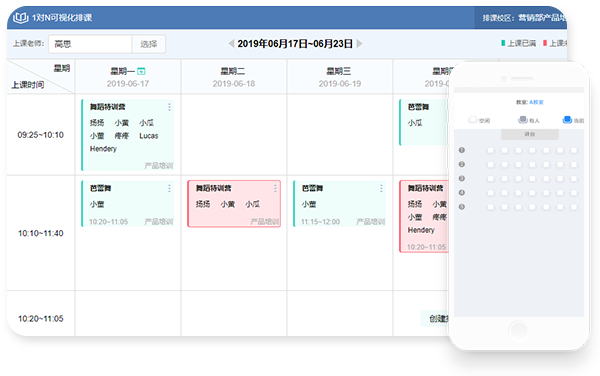The height and width of the screenshot is (376, 600).
Task: Click the book logo icon in header
Action: click(21, 18)
